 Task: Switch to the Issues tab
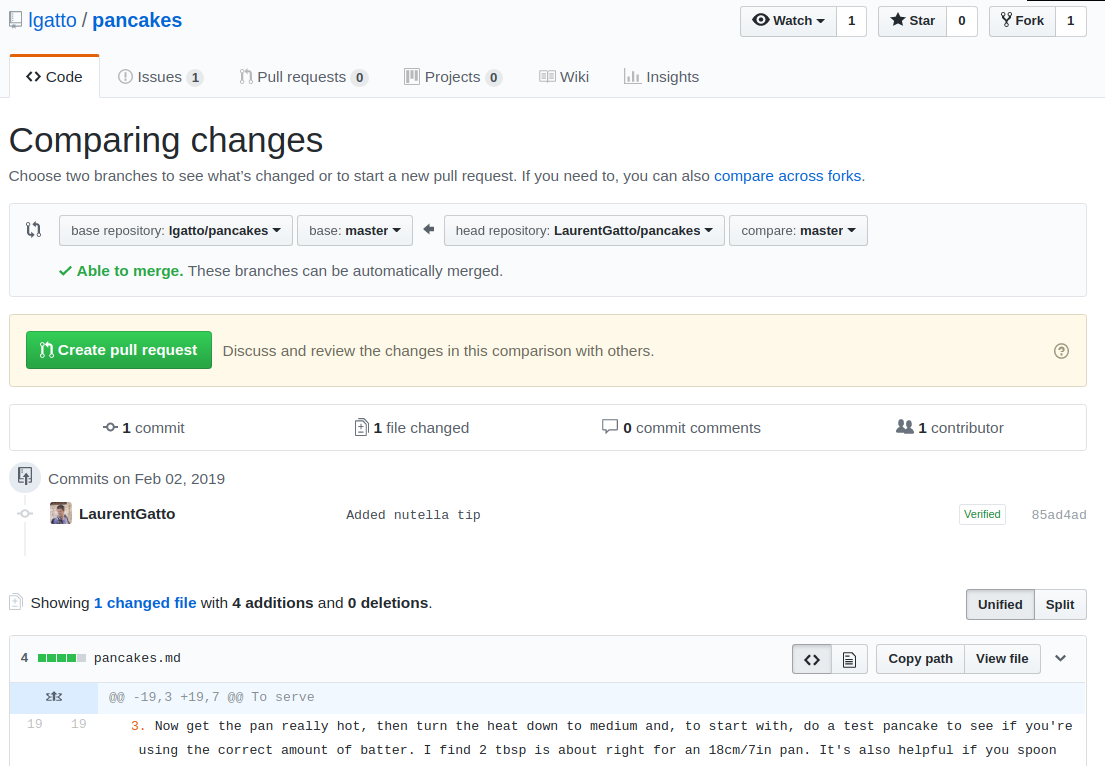click(x=159, y=75)
